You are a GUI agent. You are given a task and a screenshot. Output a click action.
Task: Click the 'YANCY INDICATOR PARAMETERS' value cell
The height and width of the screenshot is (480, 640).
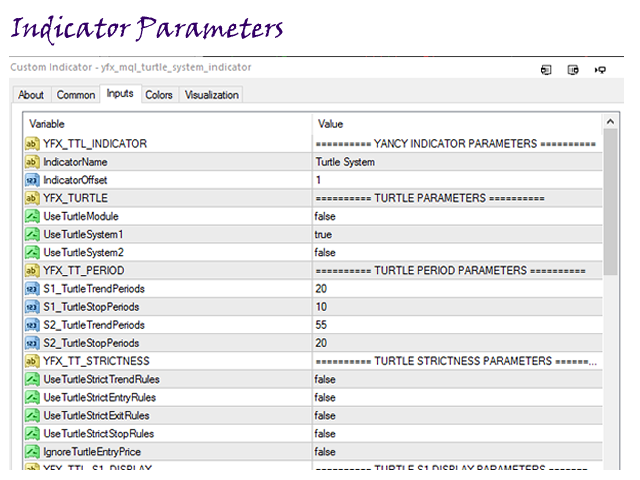456,144
